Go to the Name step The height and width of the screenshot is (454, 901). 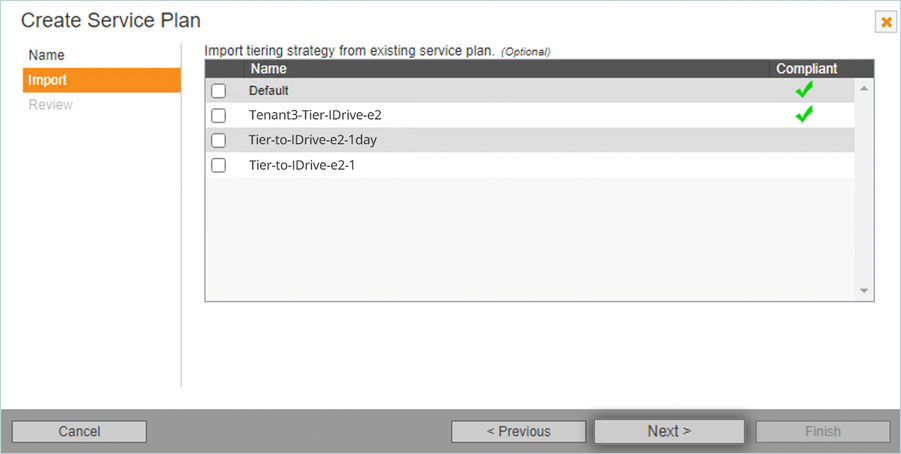(x=47, y=55)
